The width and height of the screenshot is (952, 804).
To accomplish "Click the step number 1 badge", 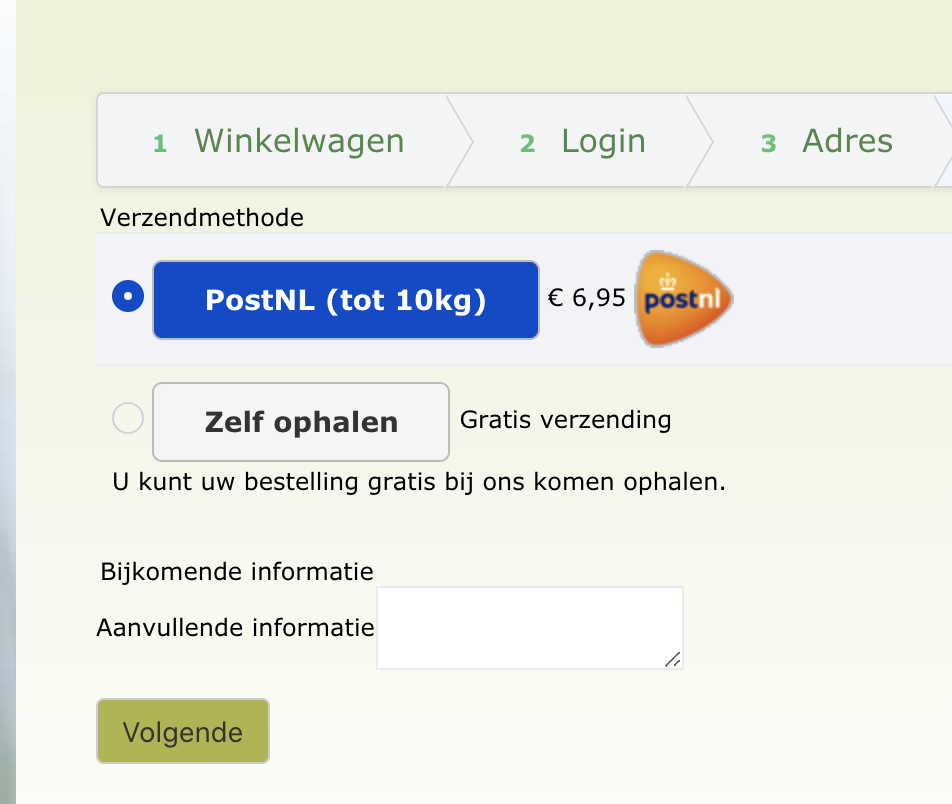I will click(x=160, y=144).
